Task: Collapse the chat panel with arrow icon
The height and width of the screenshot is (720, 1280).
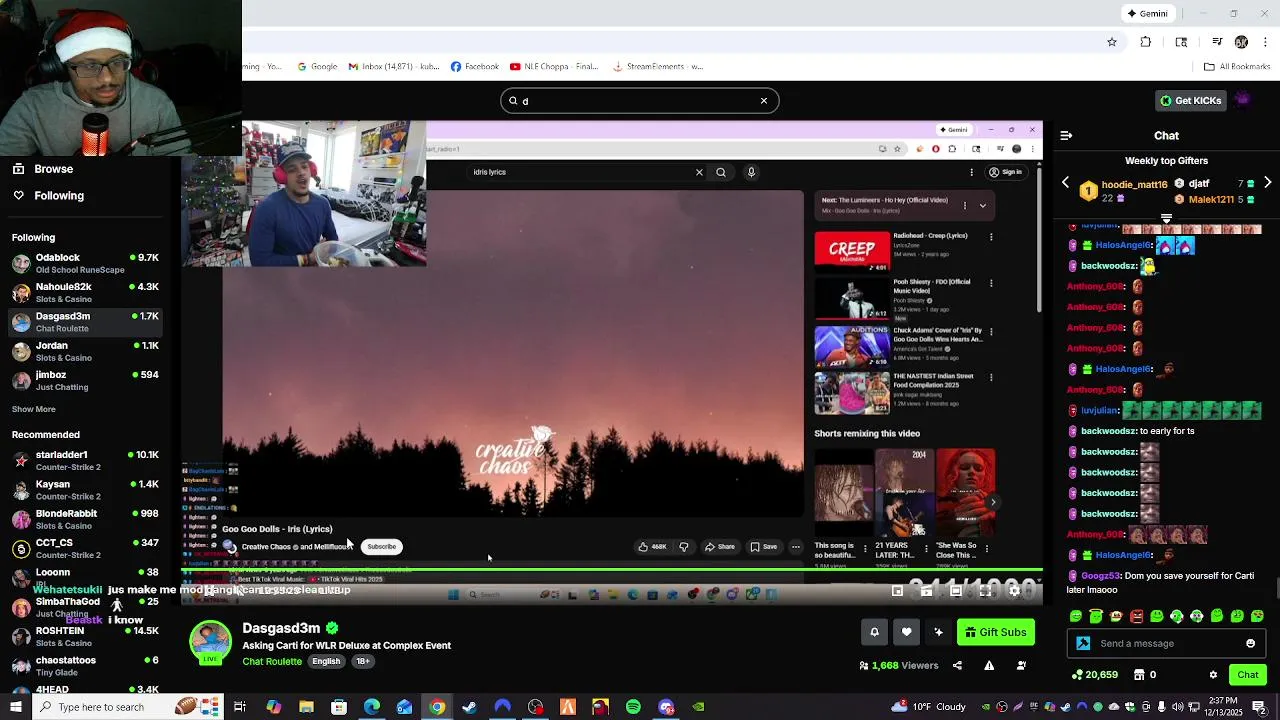Action: 1066,135
